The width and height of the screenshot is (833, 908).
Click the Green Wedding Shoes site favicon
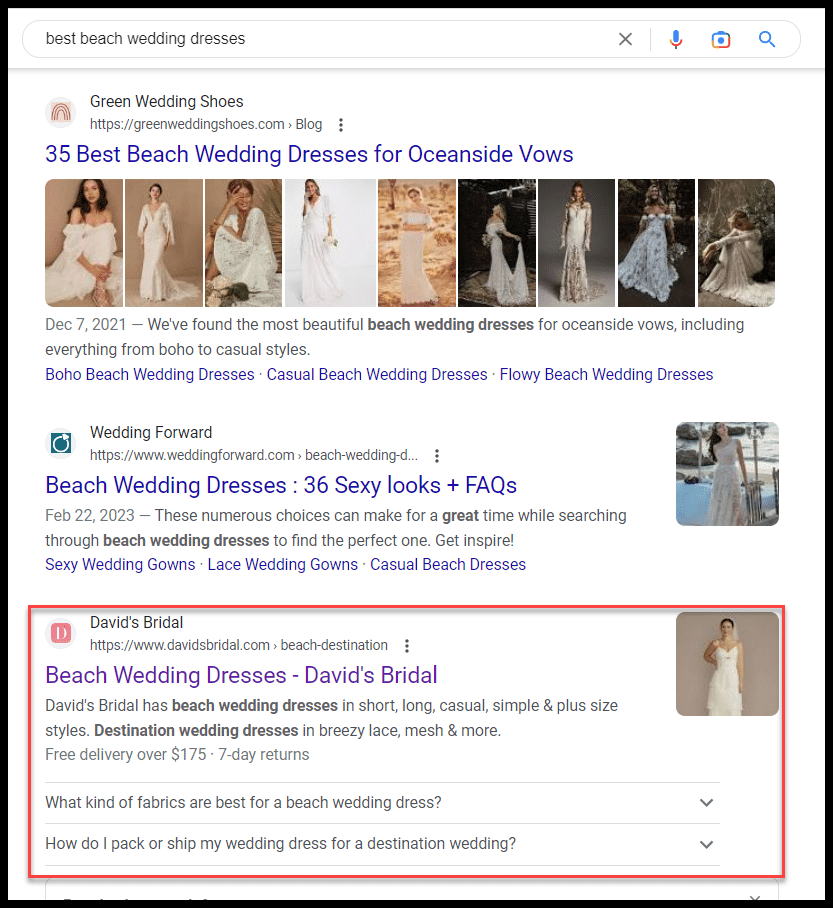61,112
